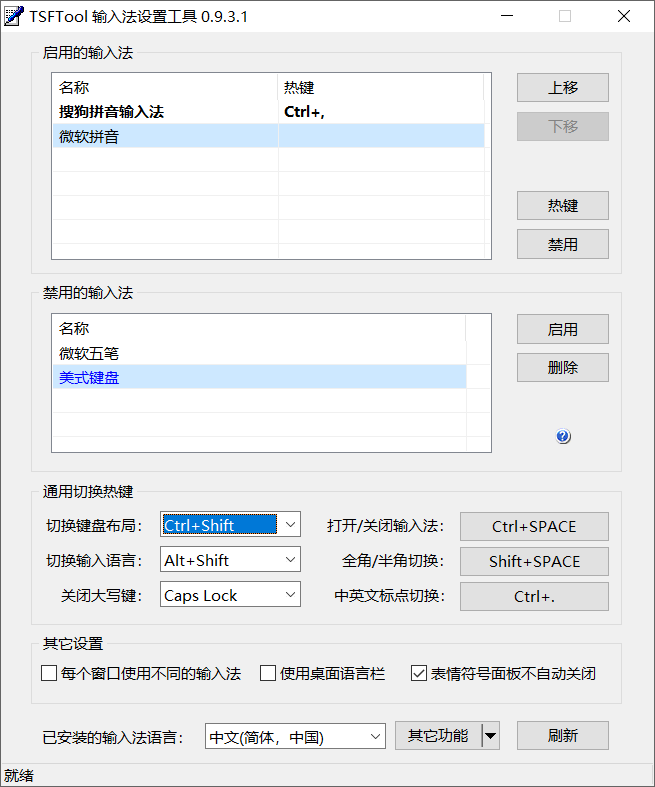This screenshot has width=655, height=787.
Task: Click the Shift+SPACE hotkey button
Action: click(534, 561)
